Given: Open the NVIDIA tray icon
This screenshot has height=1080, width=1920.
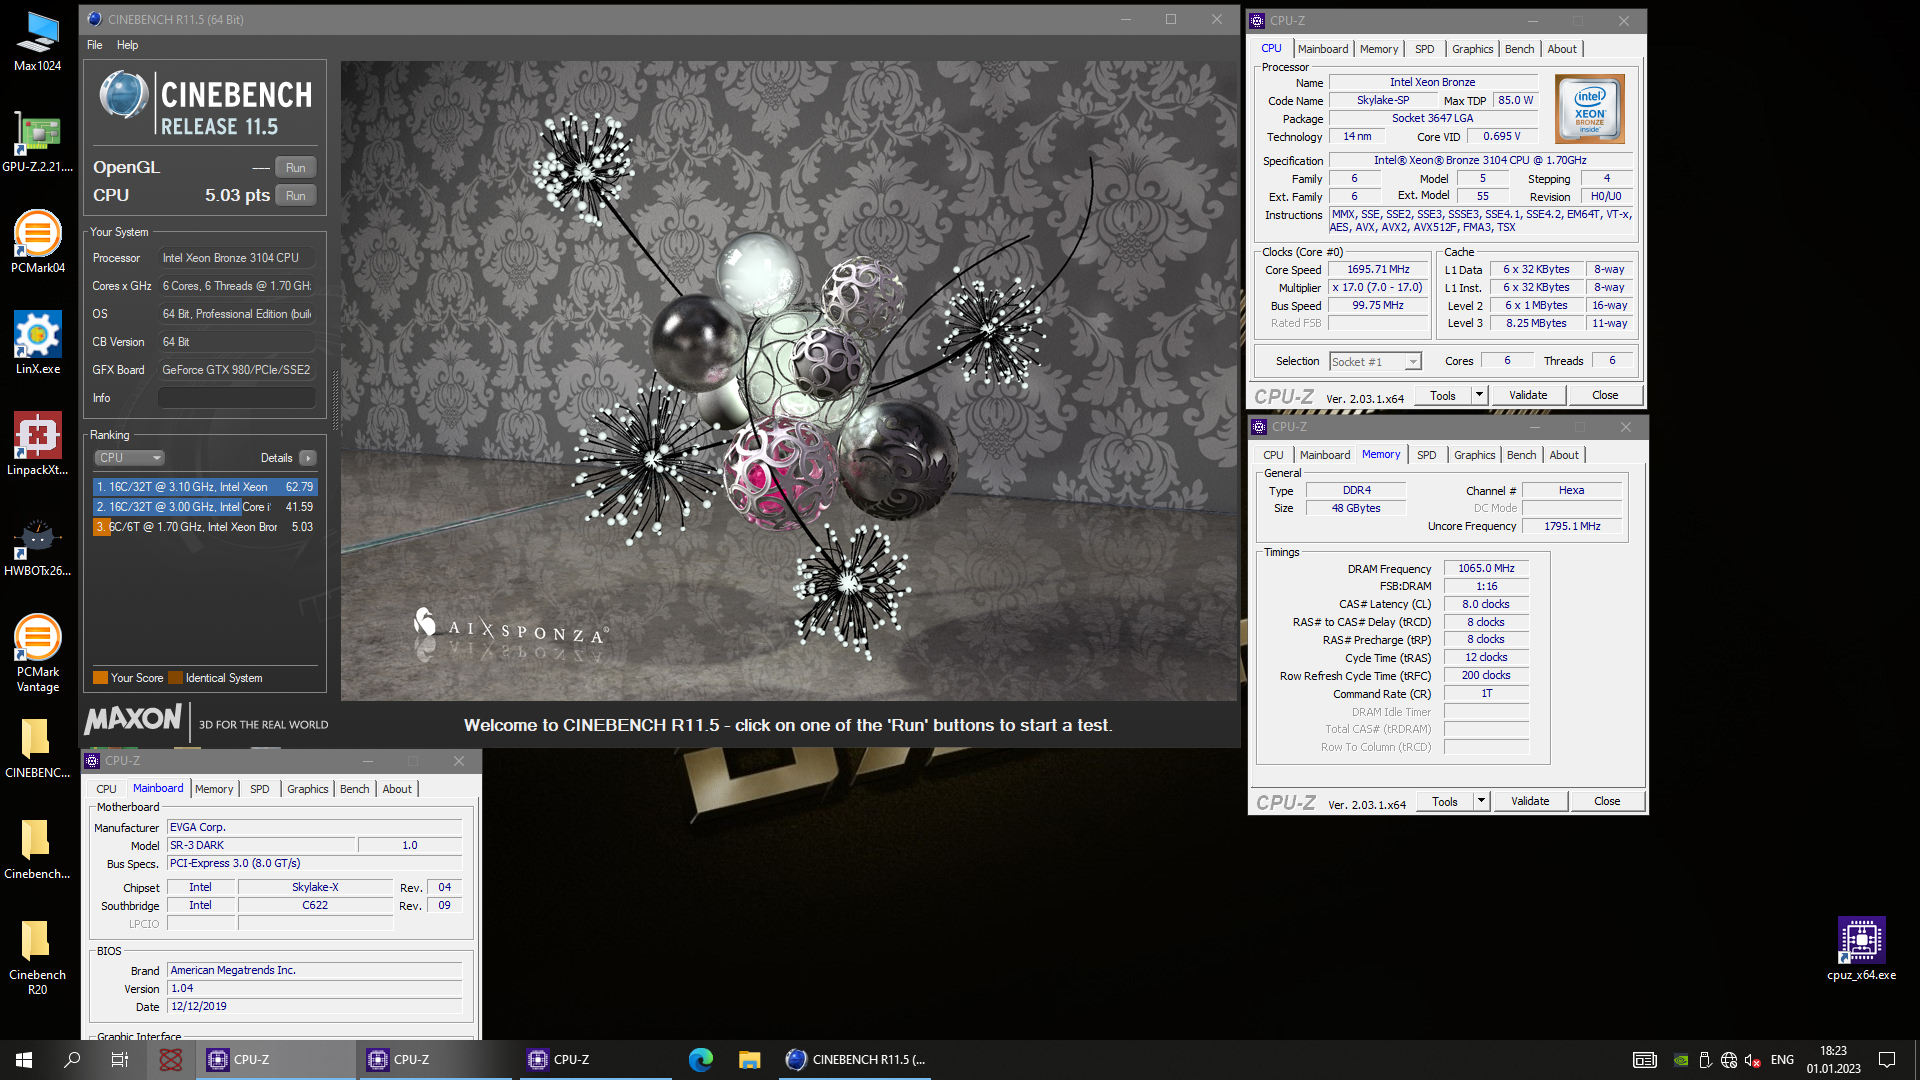Looking at the screenshot, I should 1682,1060.
